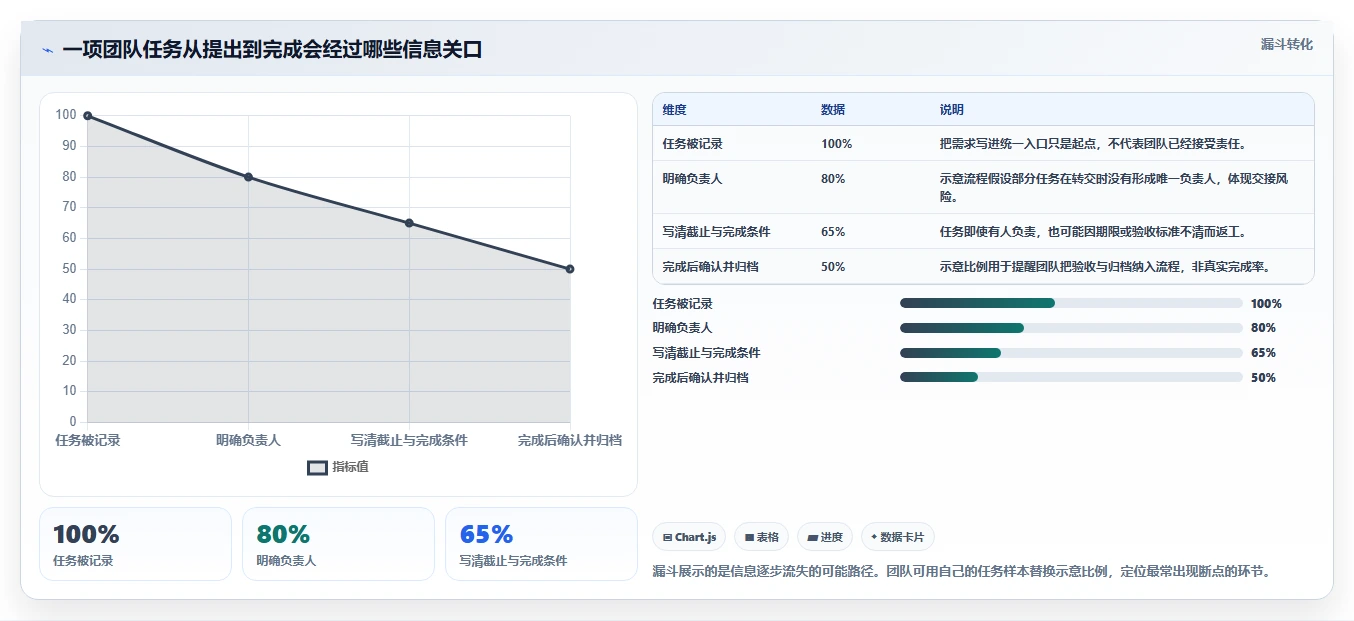Screen dimensions: 1354x621
Task: Click the 说明 column header
Action: pos(952,110)
